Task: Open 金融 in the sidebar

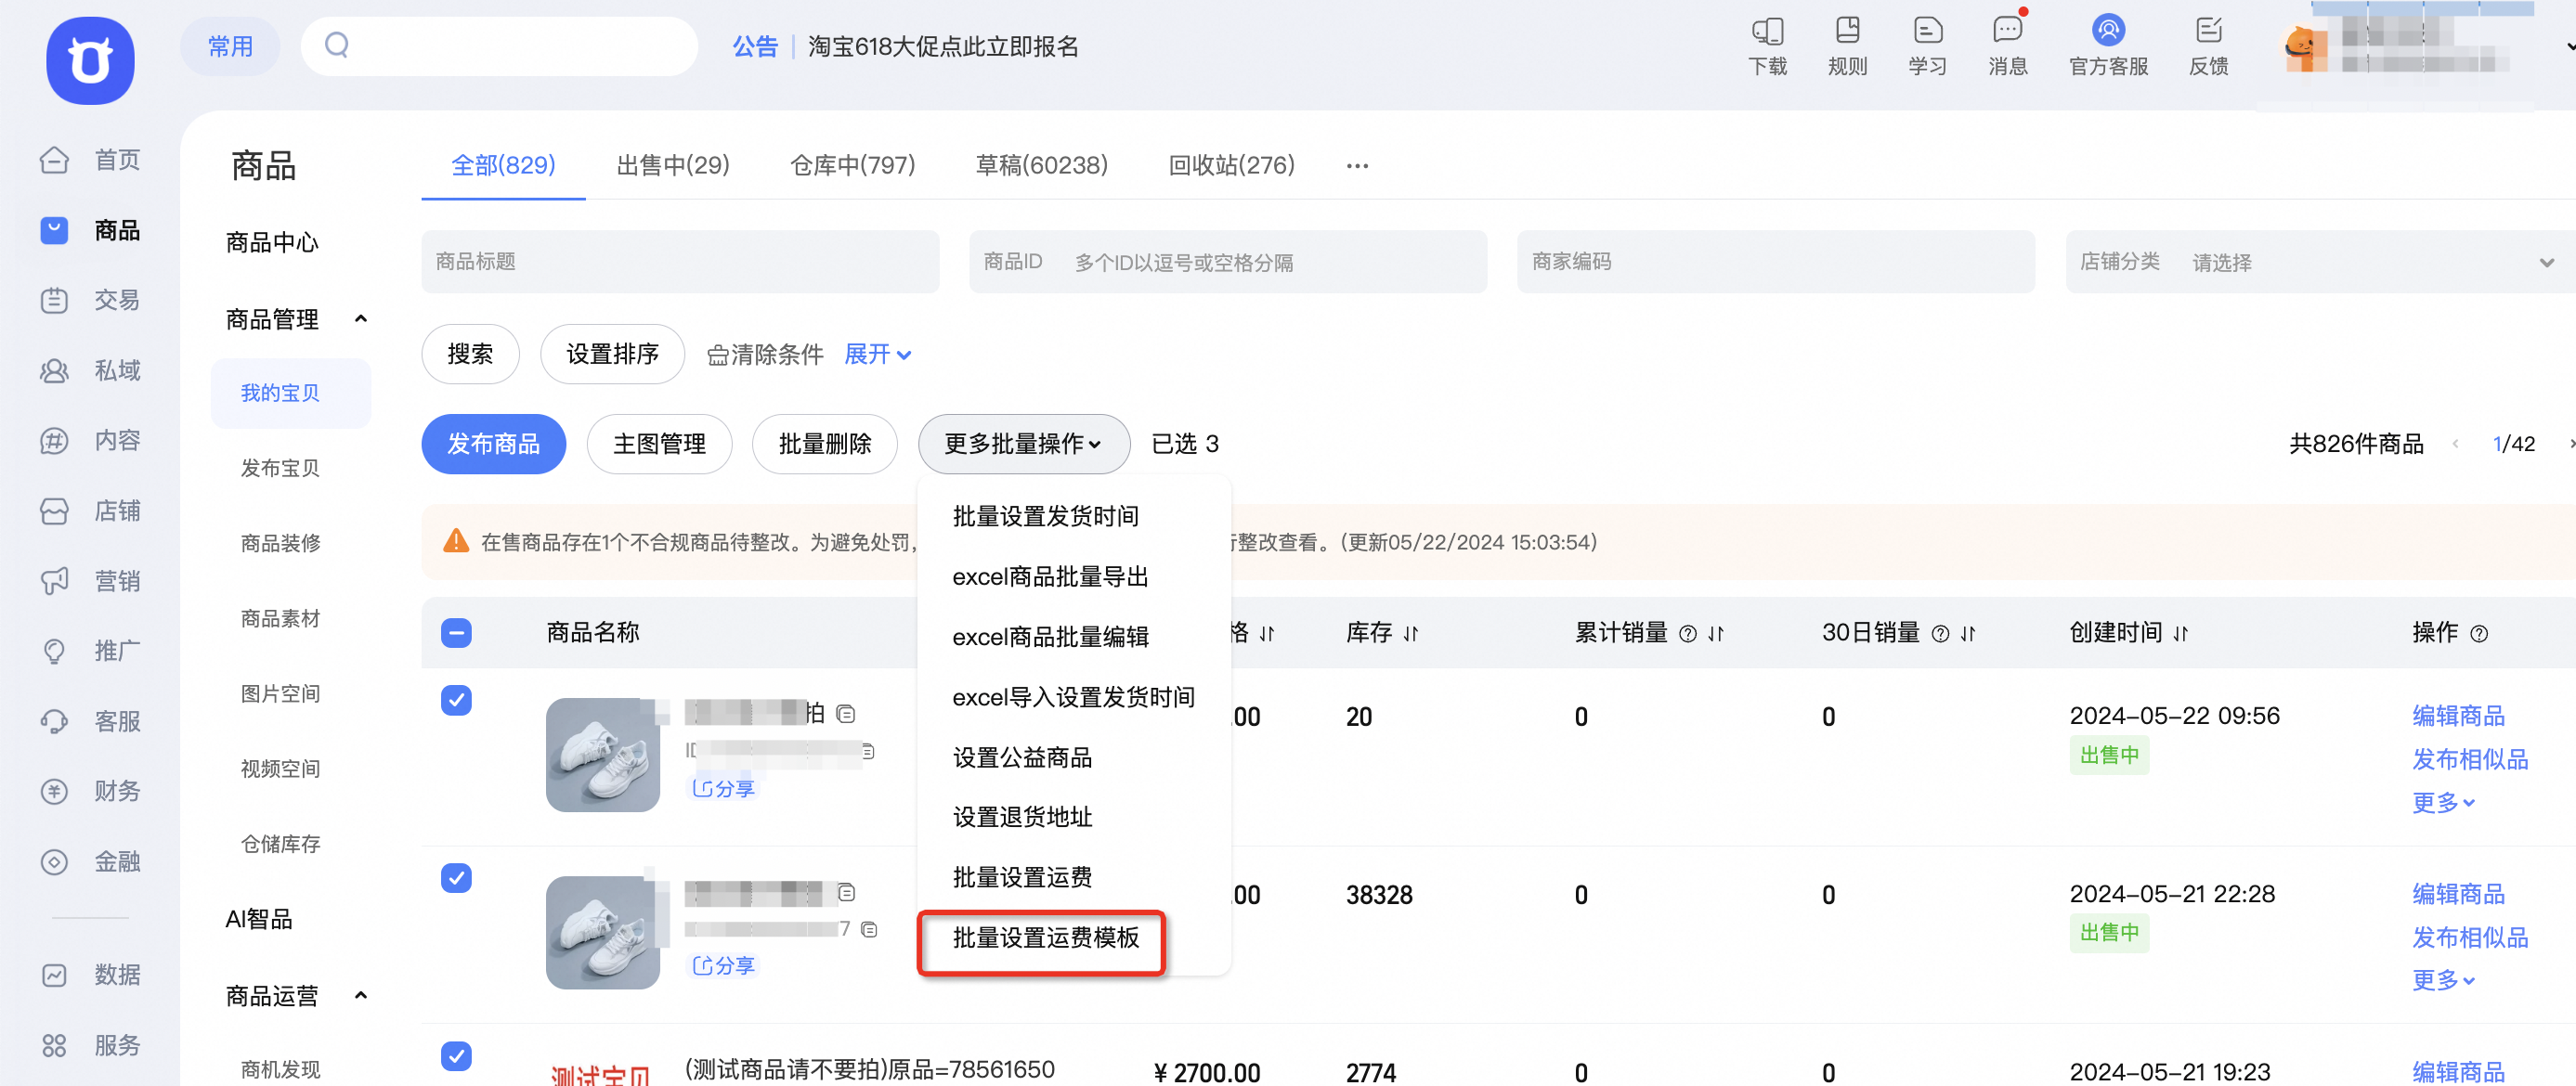Action: pyautogui.click(x=90, y=861)
